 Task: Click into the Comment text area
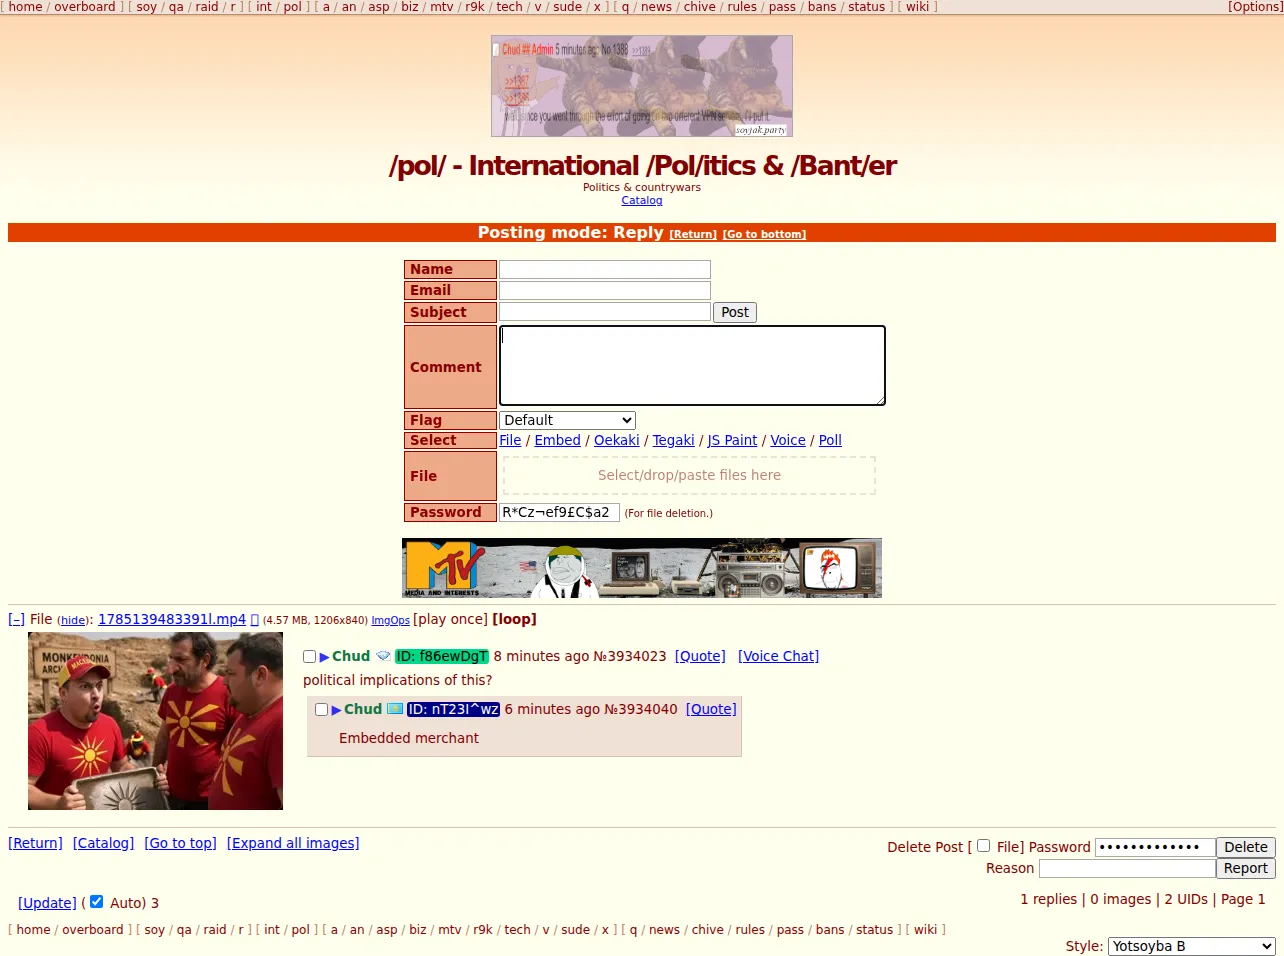[692, 366]
